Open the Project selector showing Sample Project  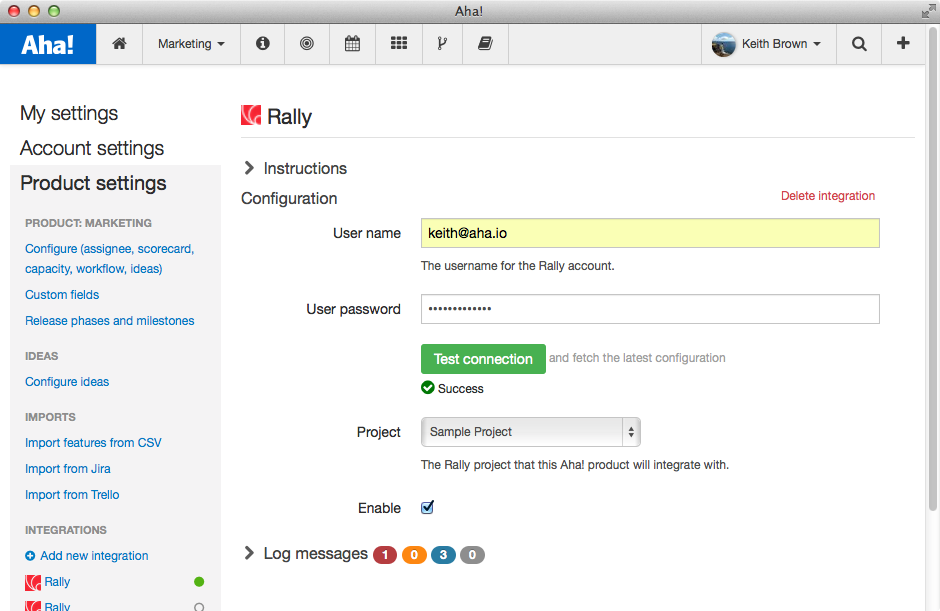(x=530, y=432)
